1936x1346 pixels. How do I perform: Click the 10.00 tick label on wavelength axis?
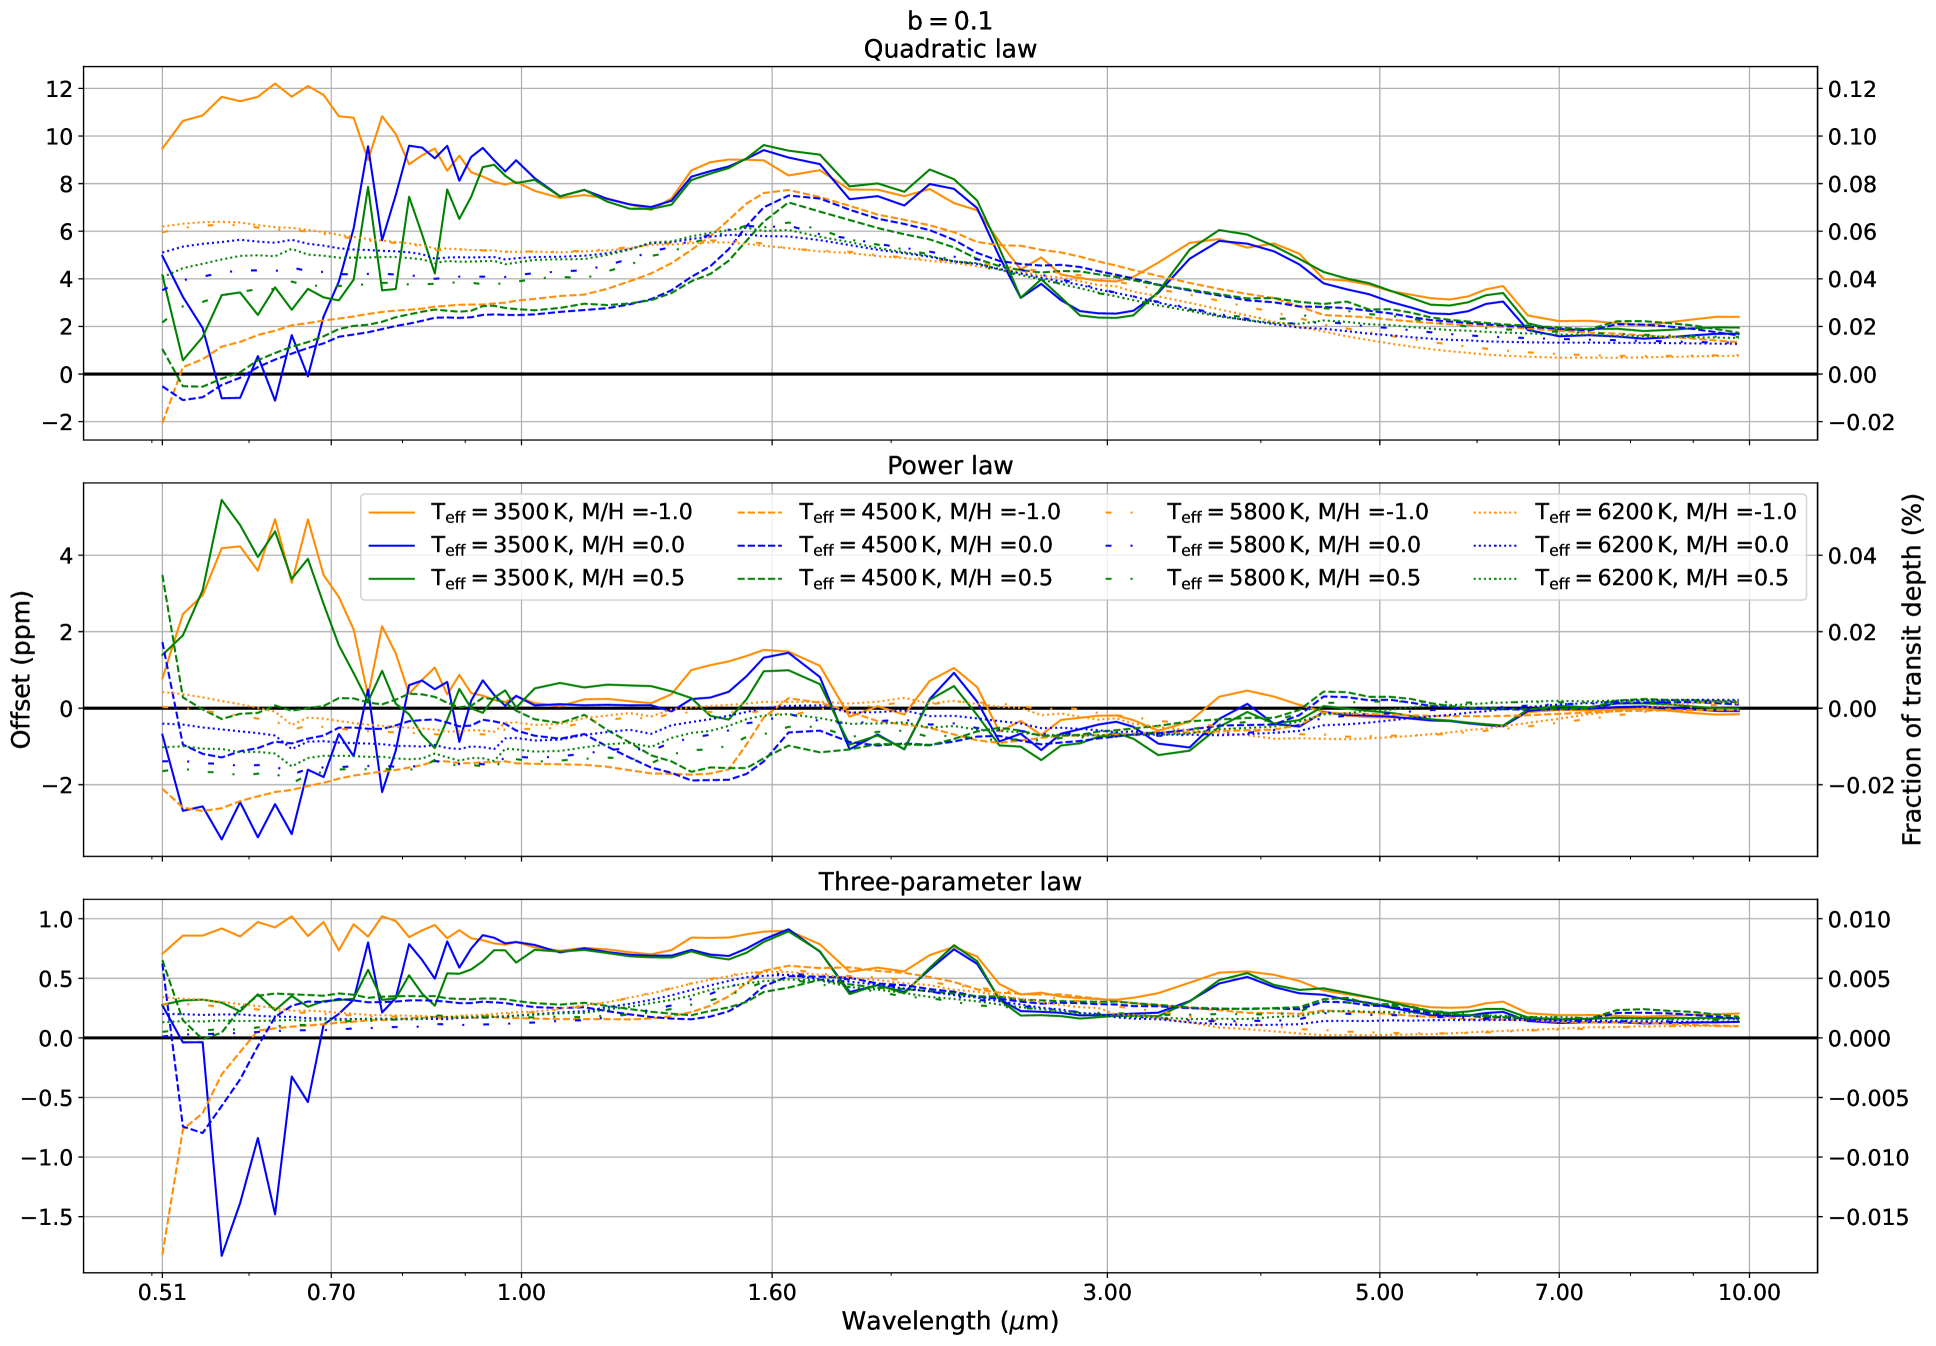click(1749, 1292)
